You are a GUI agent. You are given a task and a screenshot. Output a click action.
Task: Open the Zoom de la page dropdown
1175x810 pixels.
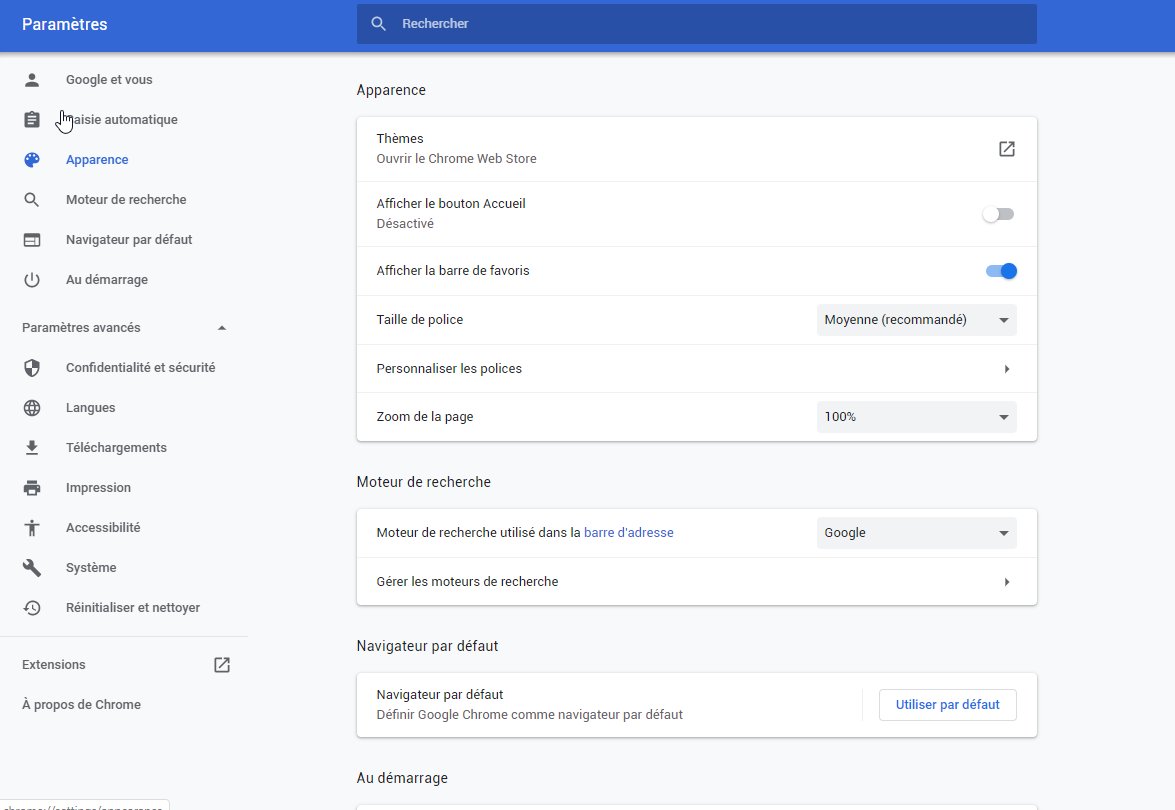(916, 417)
